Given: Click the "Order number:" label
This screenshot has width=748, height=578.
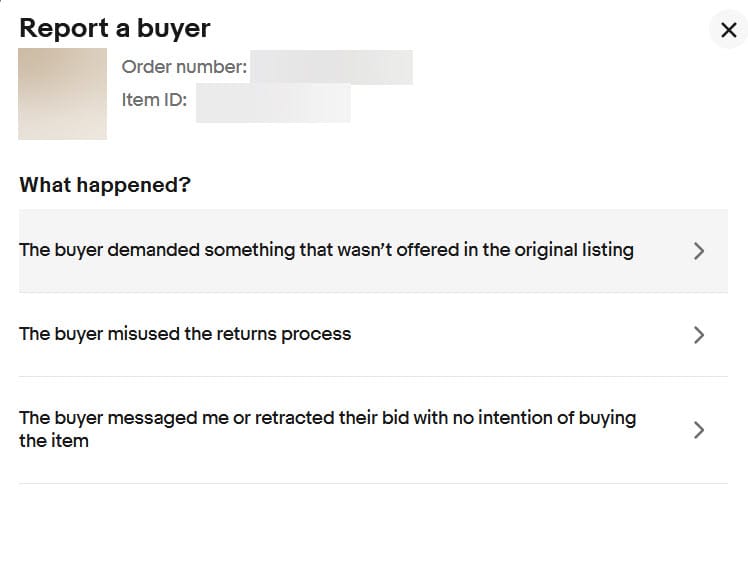Looking at the screenshot, I should [x=184, y=67].
